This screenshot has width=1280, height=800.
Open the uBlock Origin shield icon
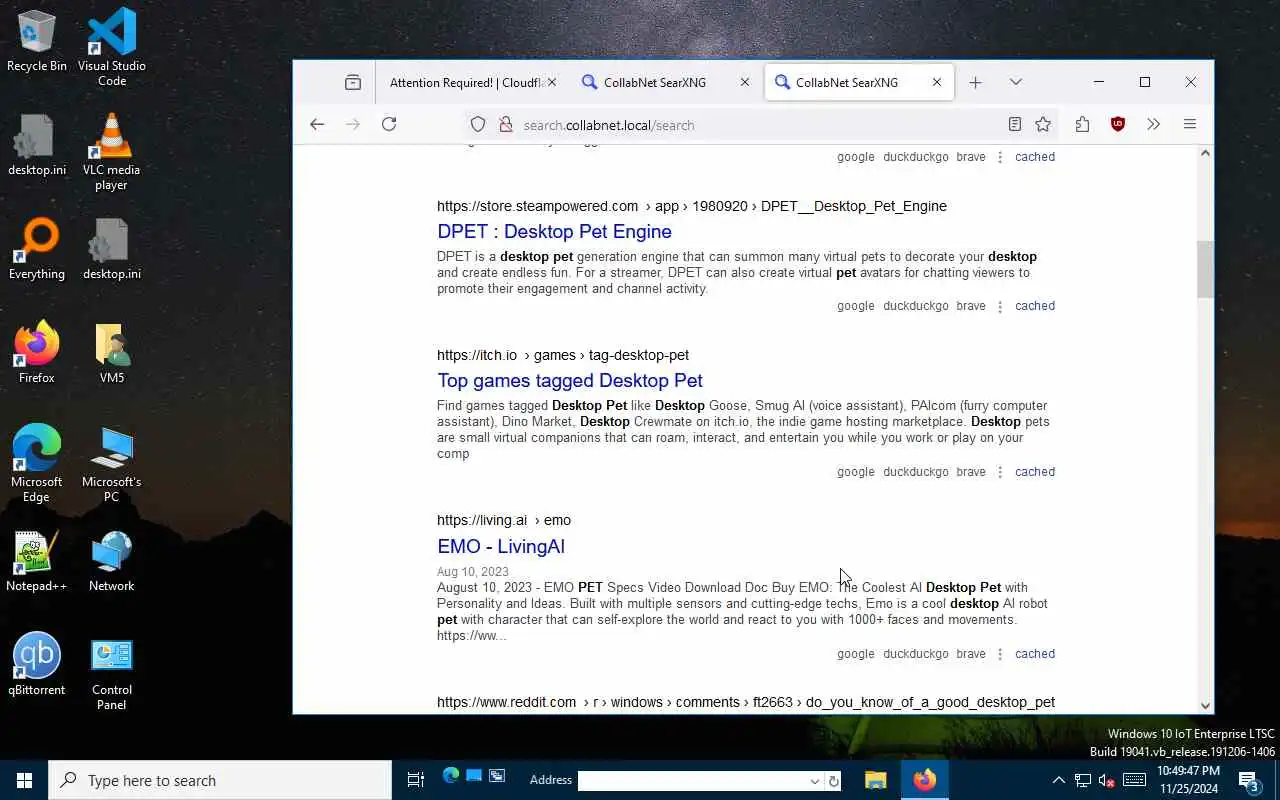[x=1118, y=124]
